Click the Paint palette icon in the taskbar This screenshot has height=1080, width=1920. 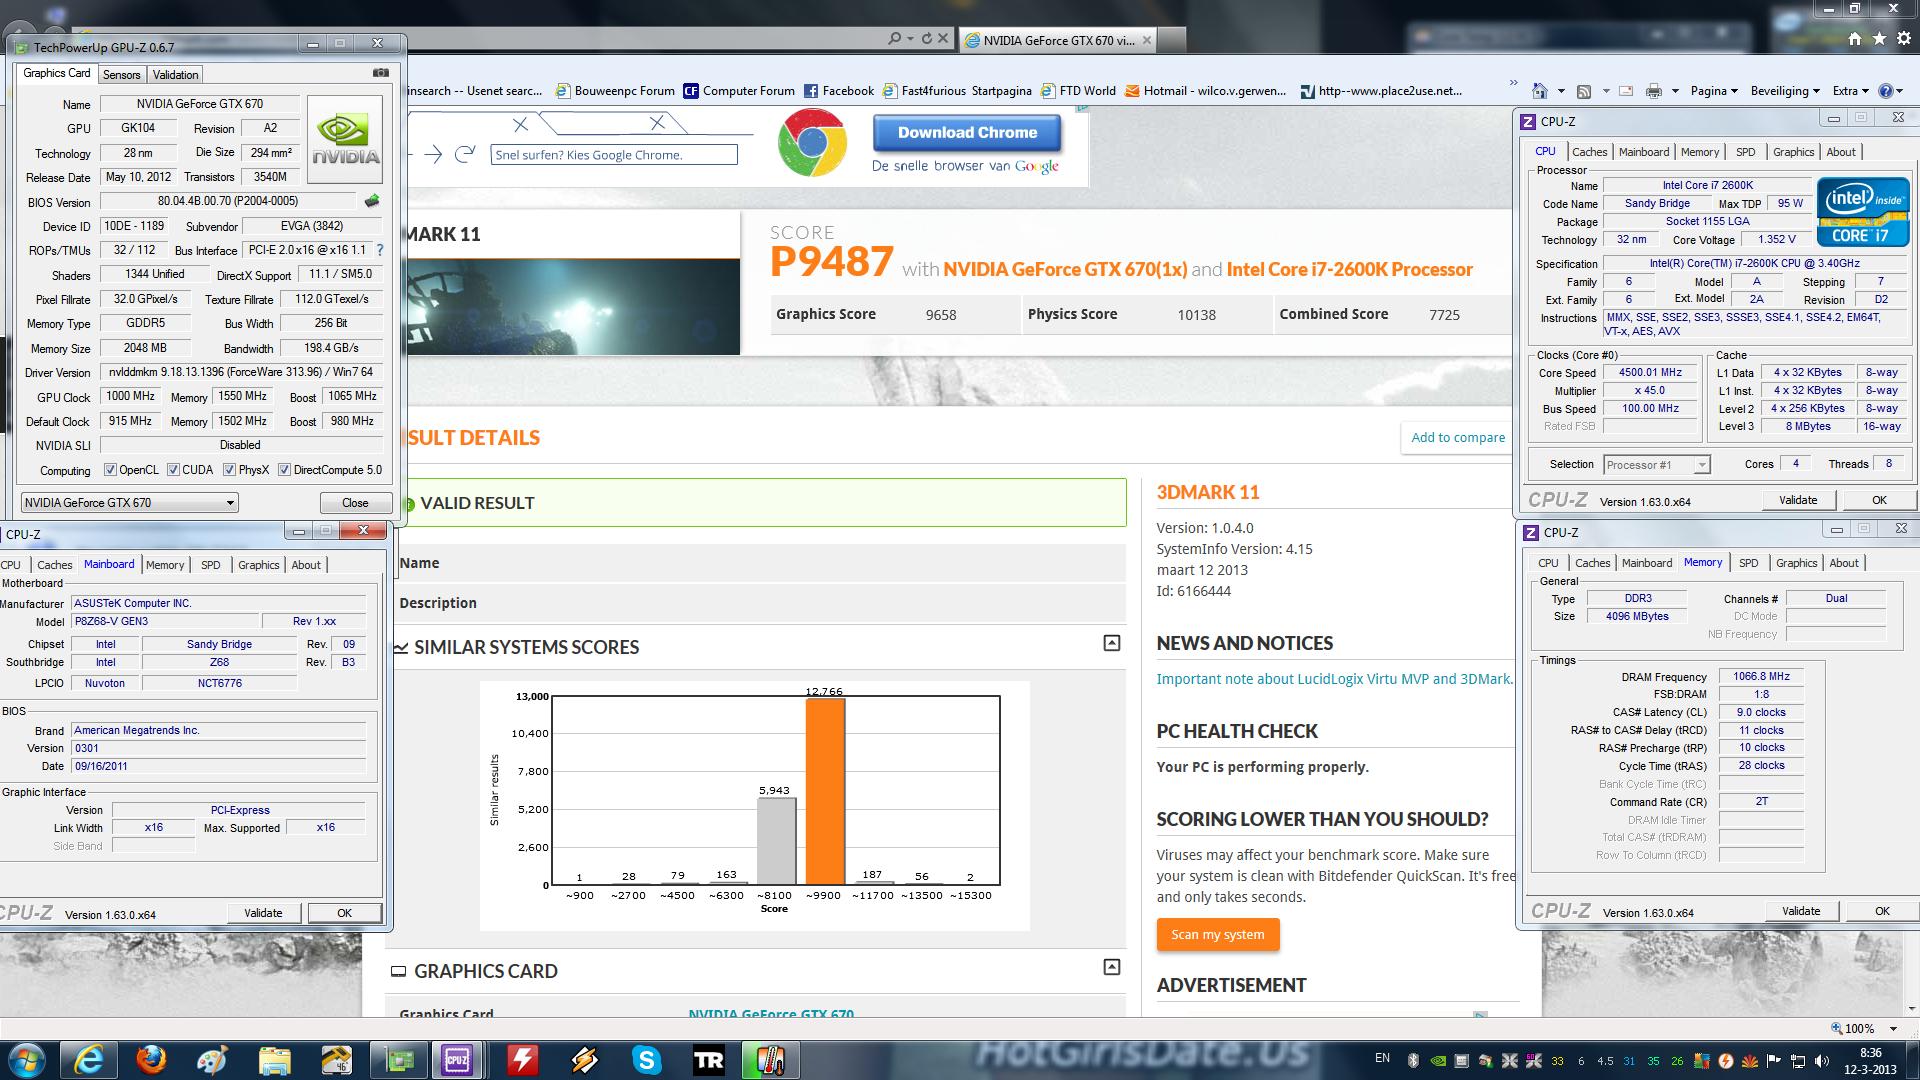211,1060
